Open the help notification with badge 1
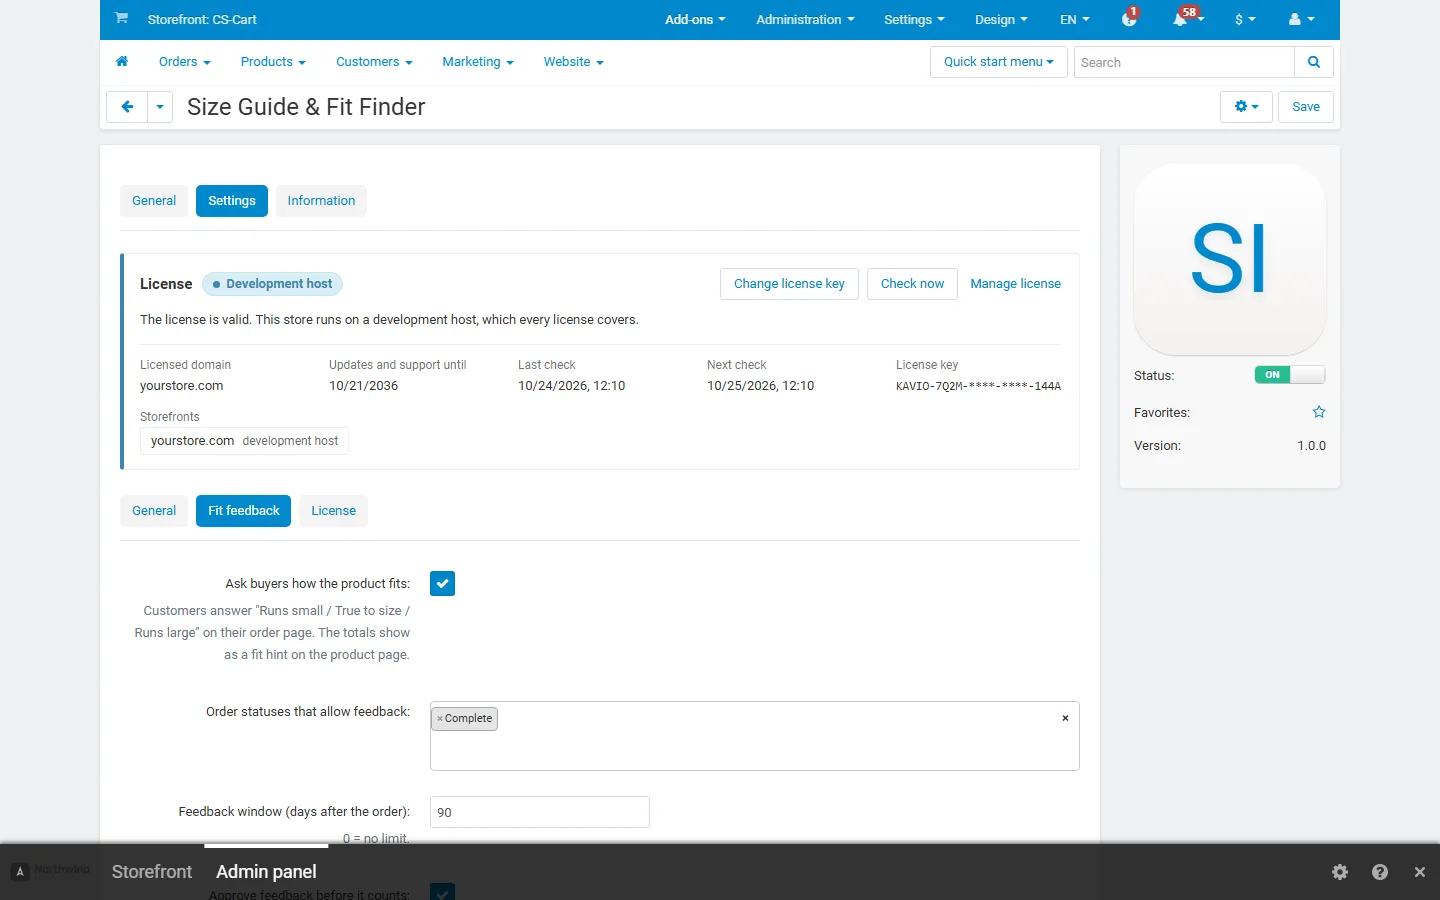 tap(1129, 18)
